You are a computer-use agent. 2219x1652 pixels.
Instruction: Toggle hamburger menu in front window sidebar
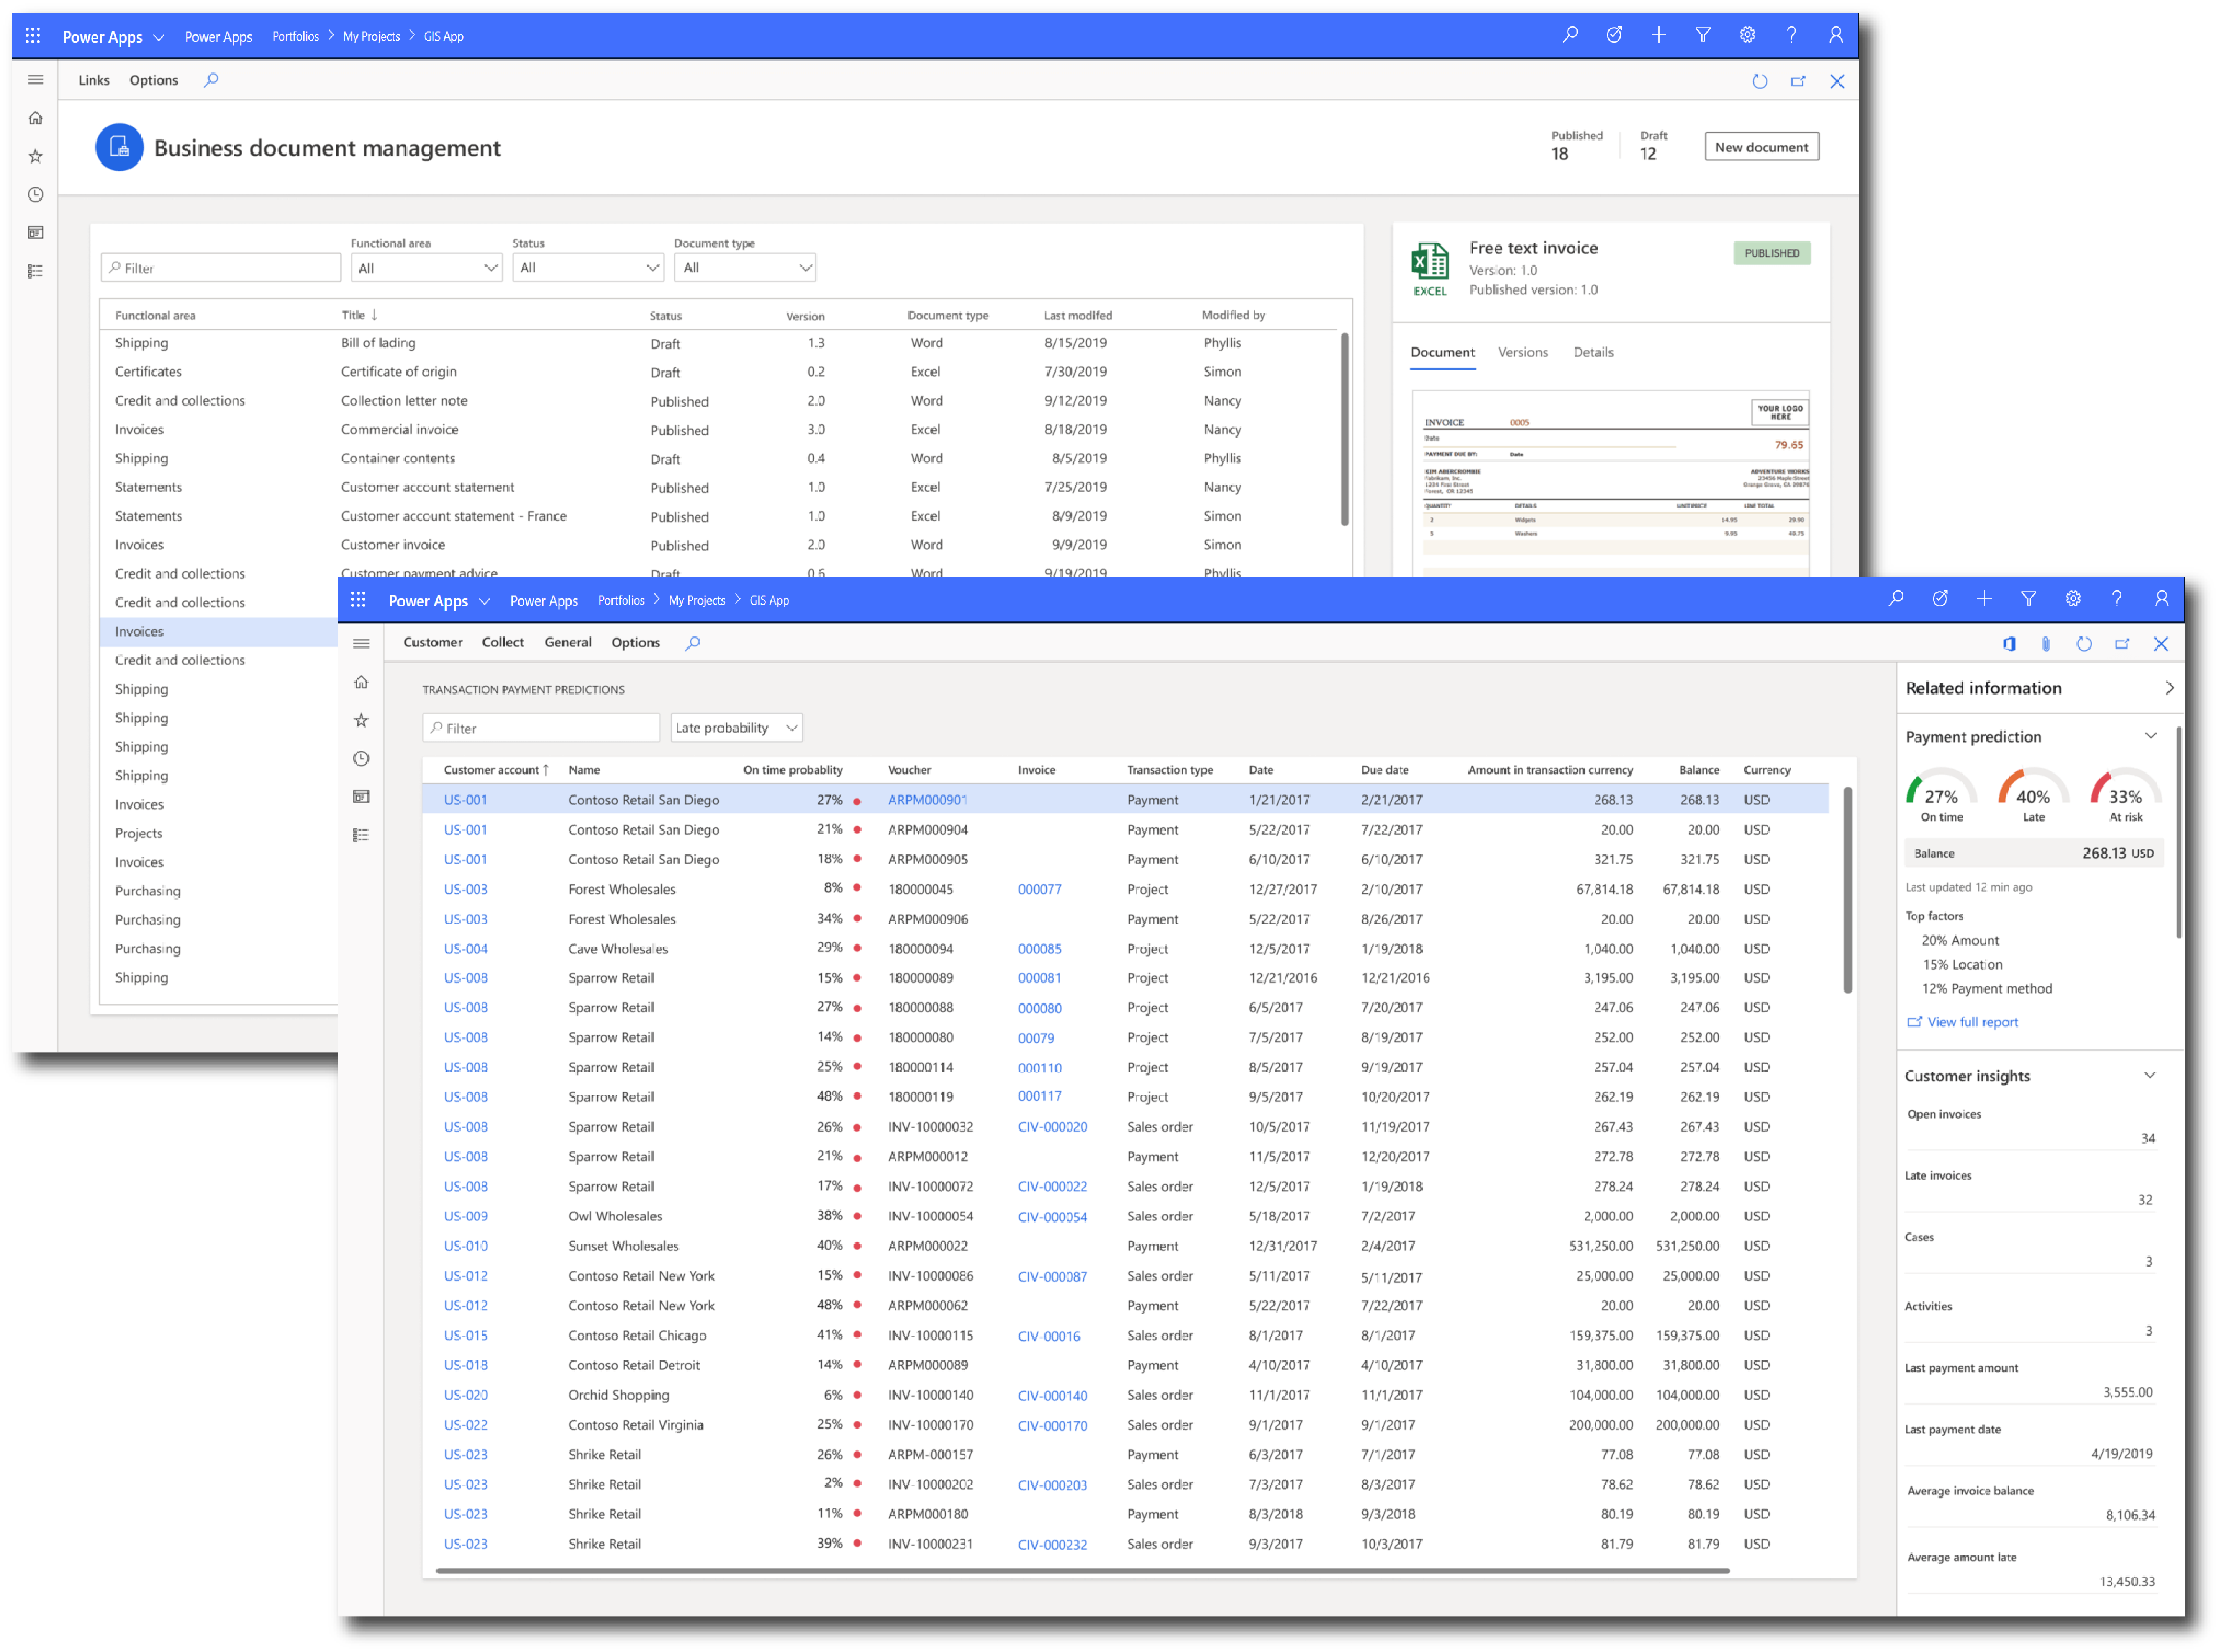(361, 644)
